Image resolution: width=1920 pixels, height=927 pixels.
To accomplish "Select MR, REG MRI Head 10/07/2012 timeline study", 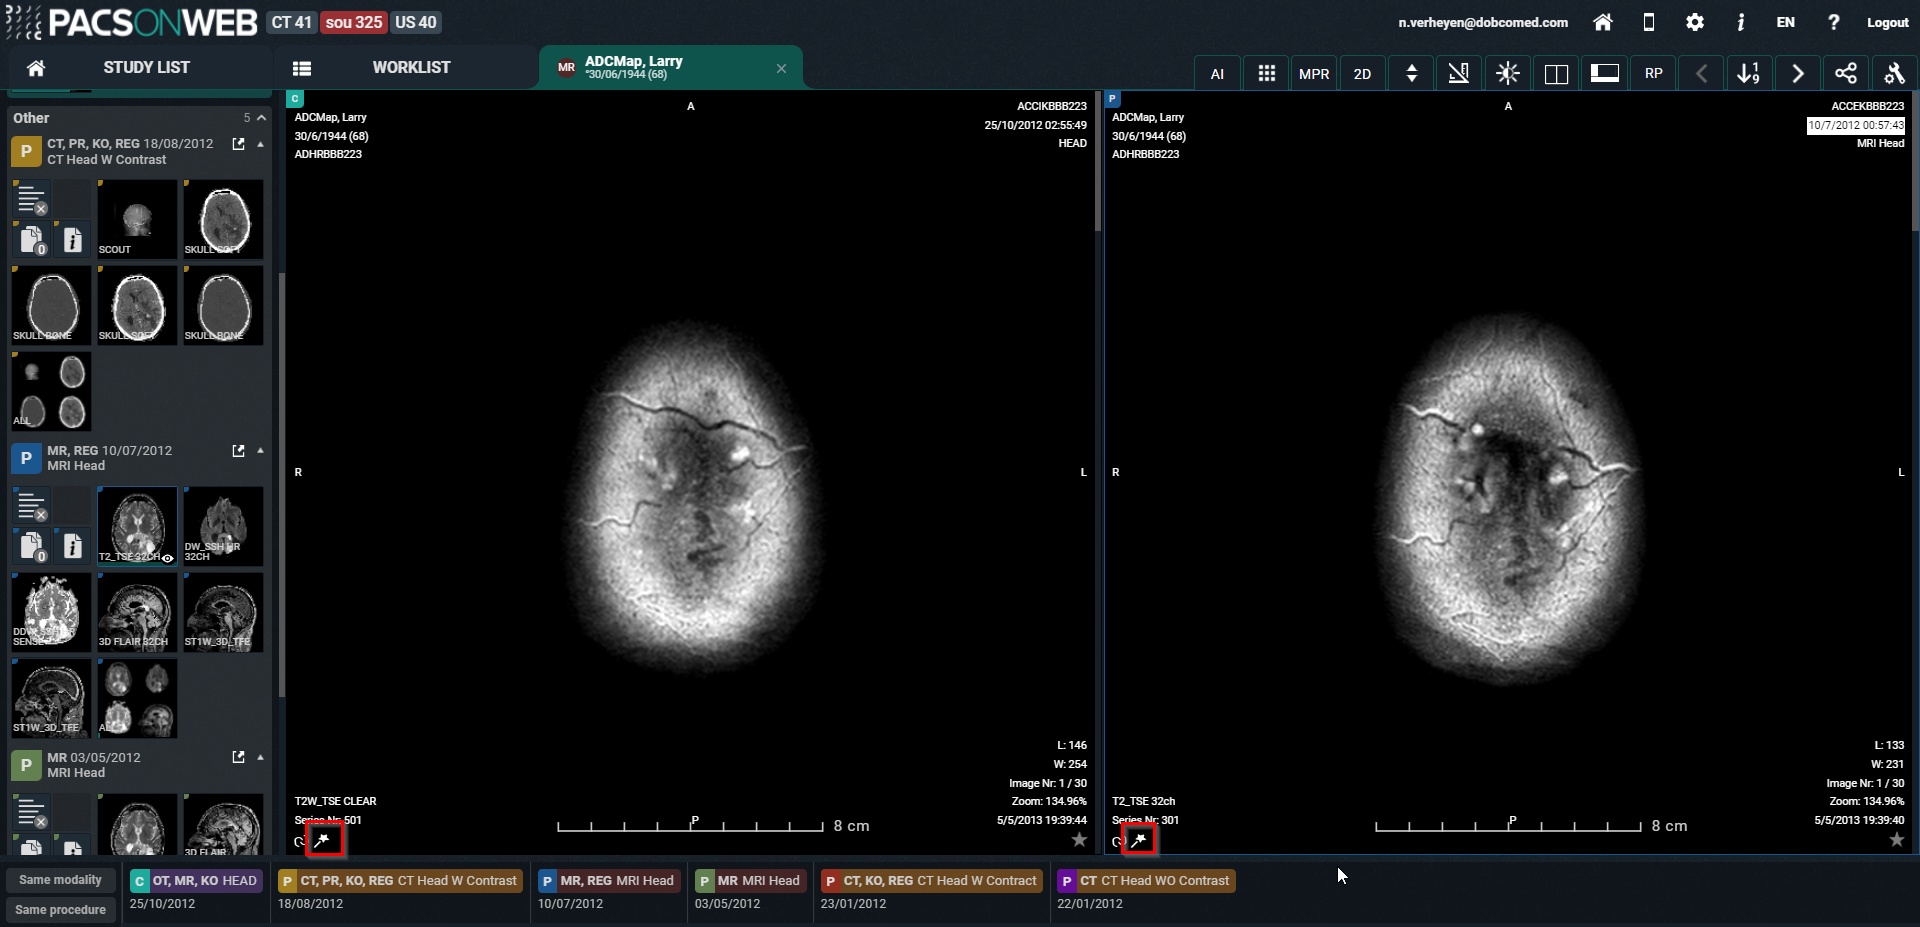I will point(608,881).
